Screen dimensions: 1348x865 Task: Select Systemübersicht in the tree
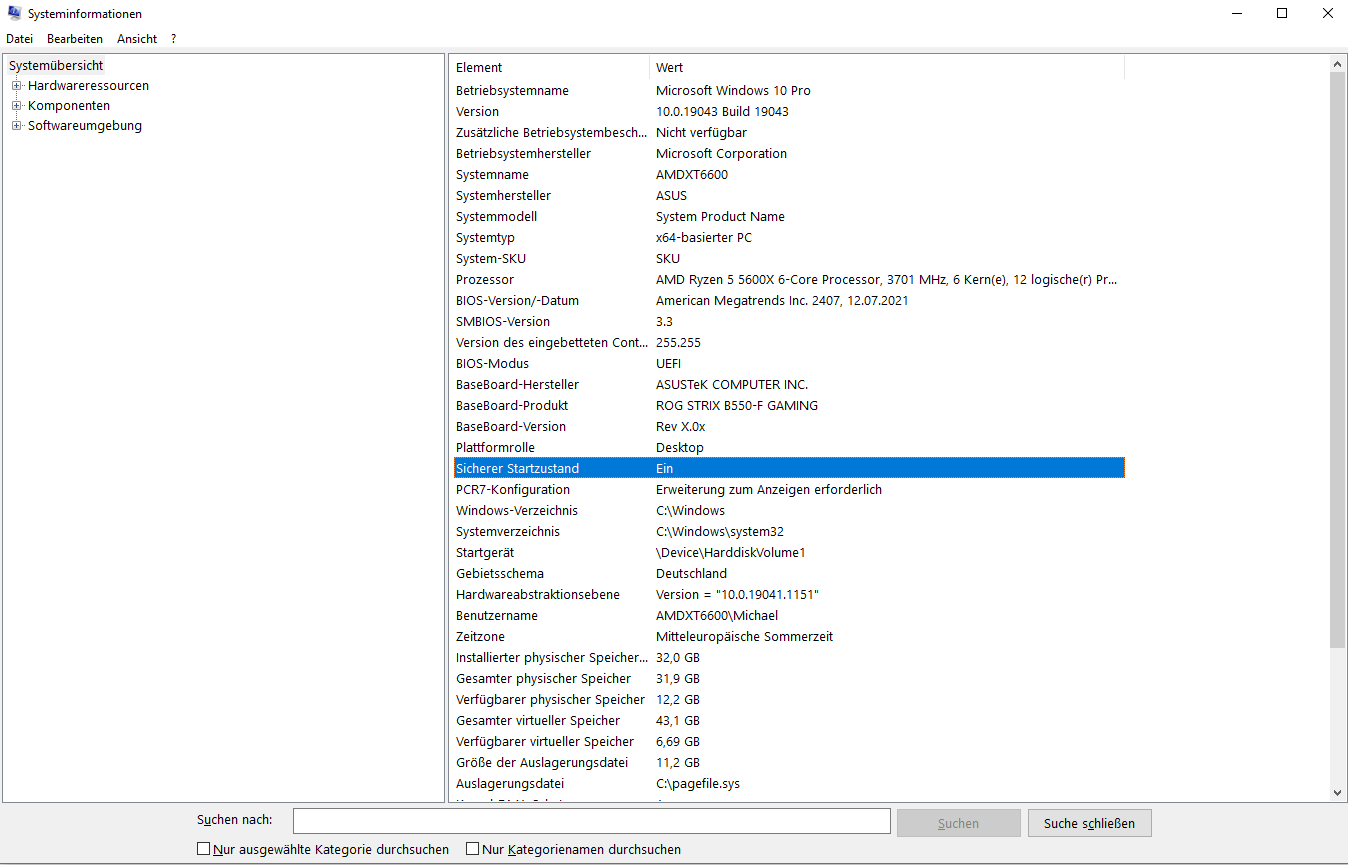(56, 65)
